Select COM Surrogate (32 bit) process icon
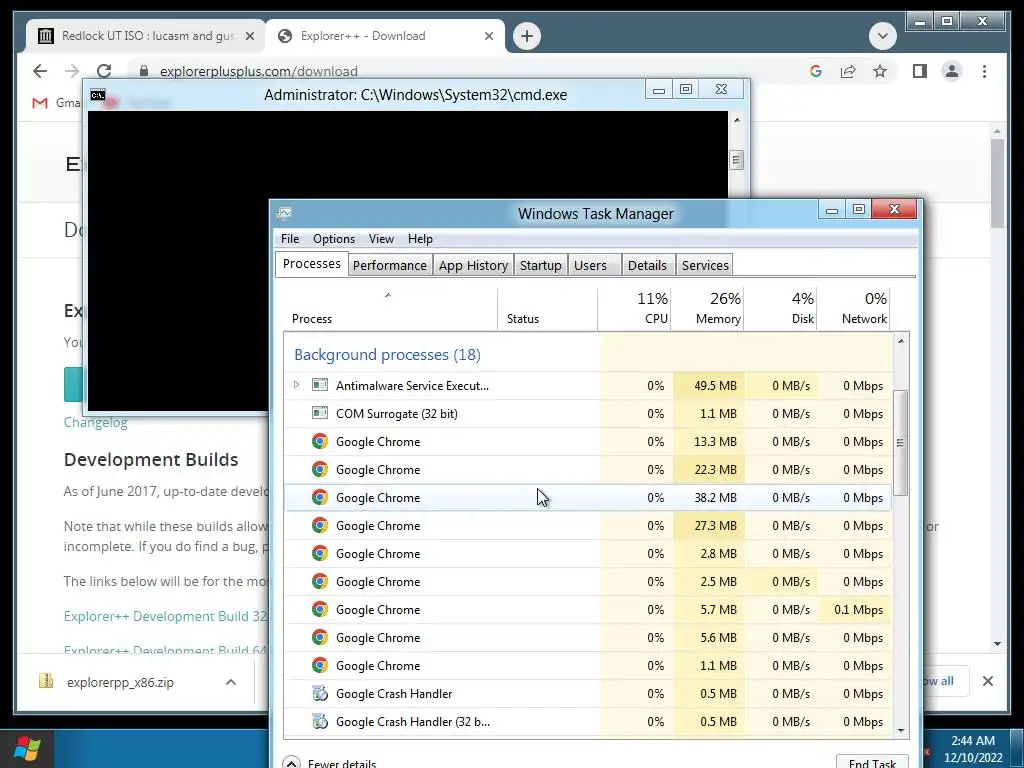1024x768 pixels. (x=319, y=413)
